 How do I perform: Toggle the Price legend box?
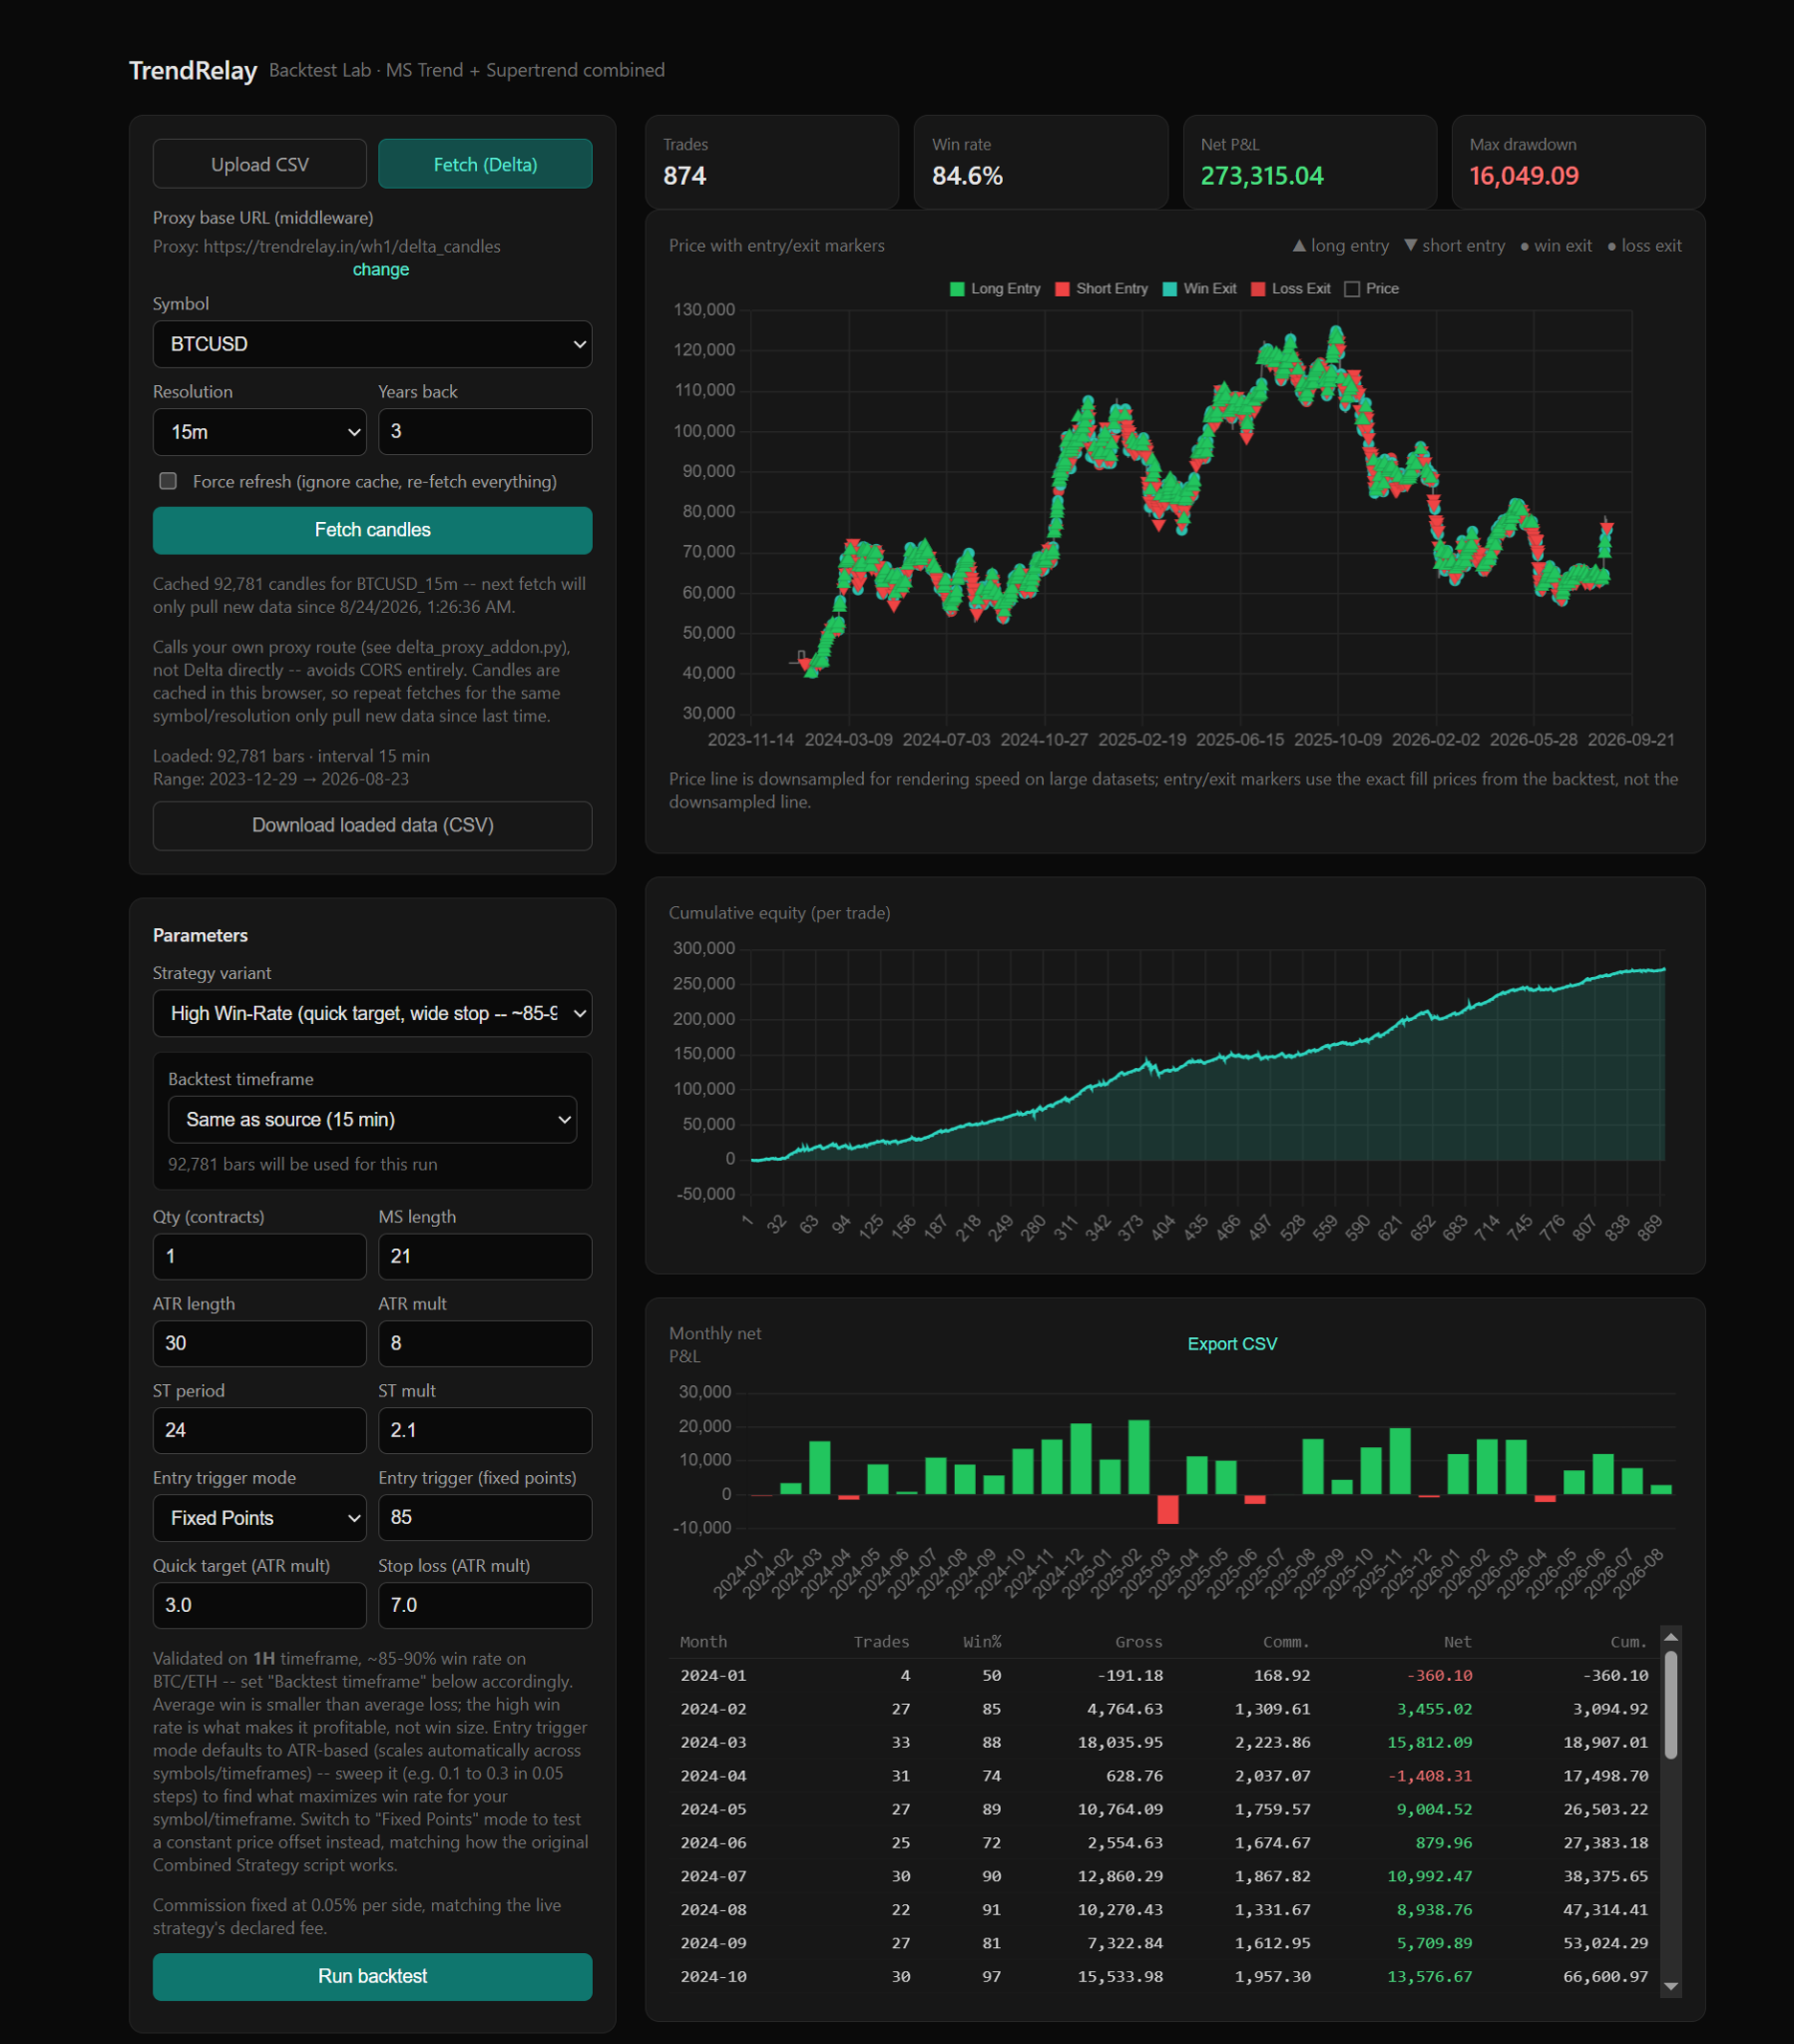1352,289
